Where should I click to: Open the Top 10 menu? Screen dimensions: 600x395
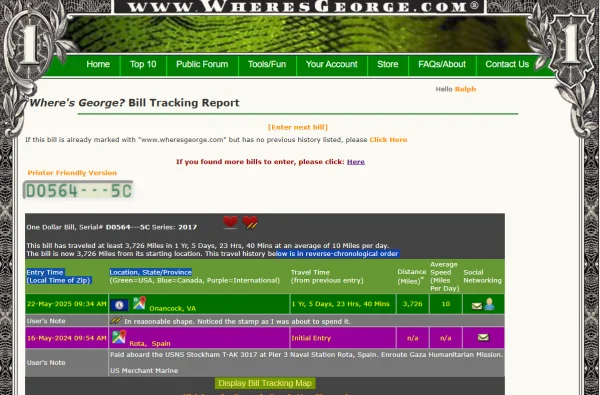point(143,64)
